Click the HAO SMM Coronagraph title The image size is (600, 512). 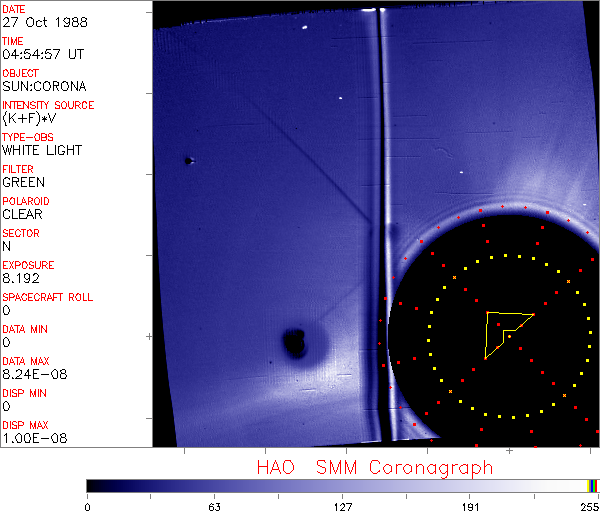(374, 467)
